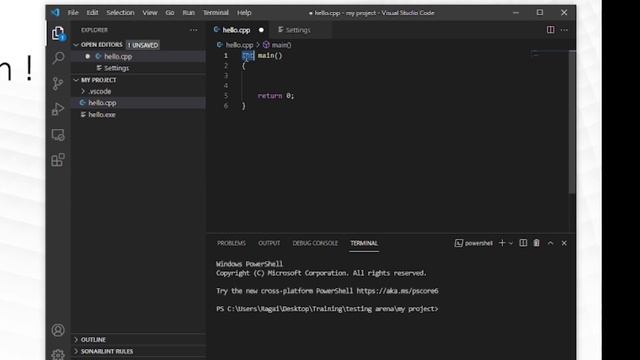Screen dimensions: 640x360
Task: Open launch profile dropdown next to plus
Action: (x=511, y=243)
